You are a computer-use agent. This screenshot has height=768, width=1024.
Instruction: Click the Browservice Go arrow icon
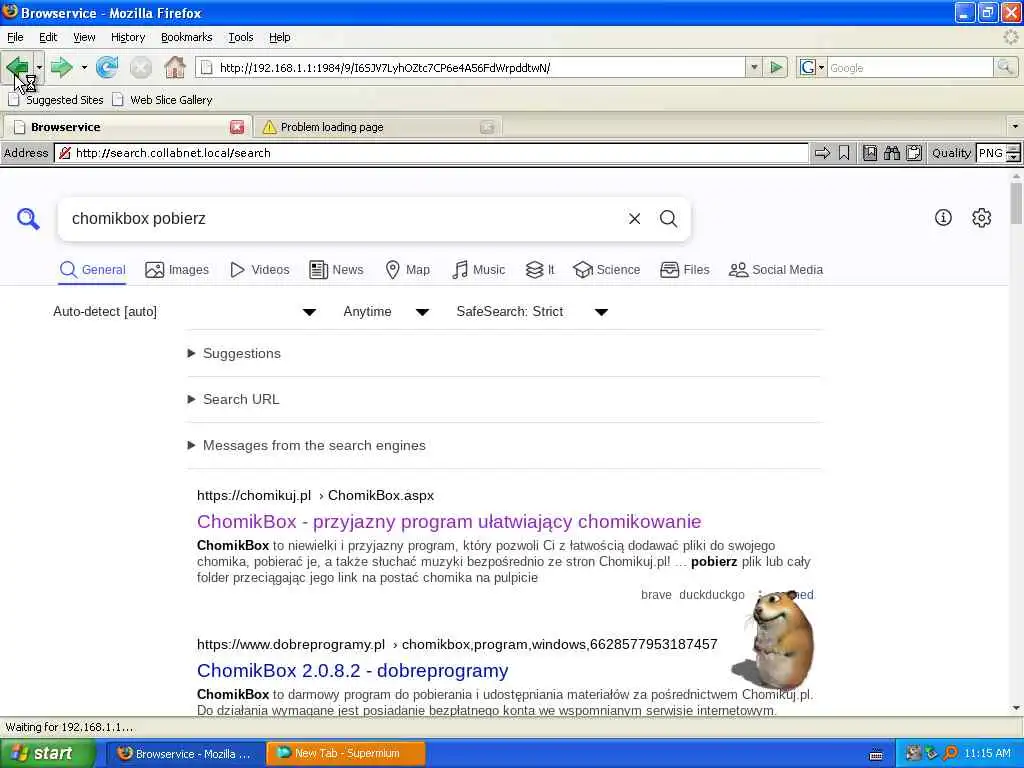click(822, 153)
